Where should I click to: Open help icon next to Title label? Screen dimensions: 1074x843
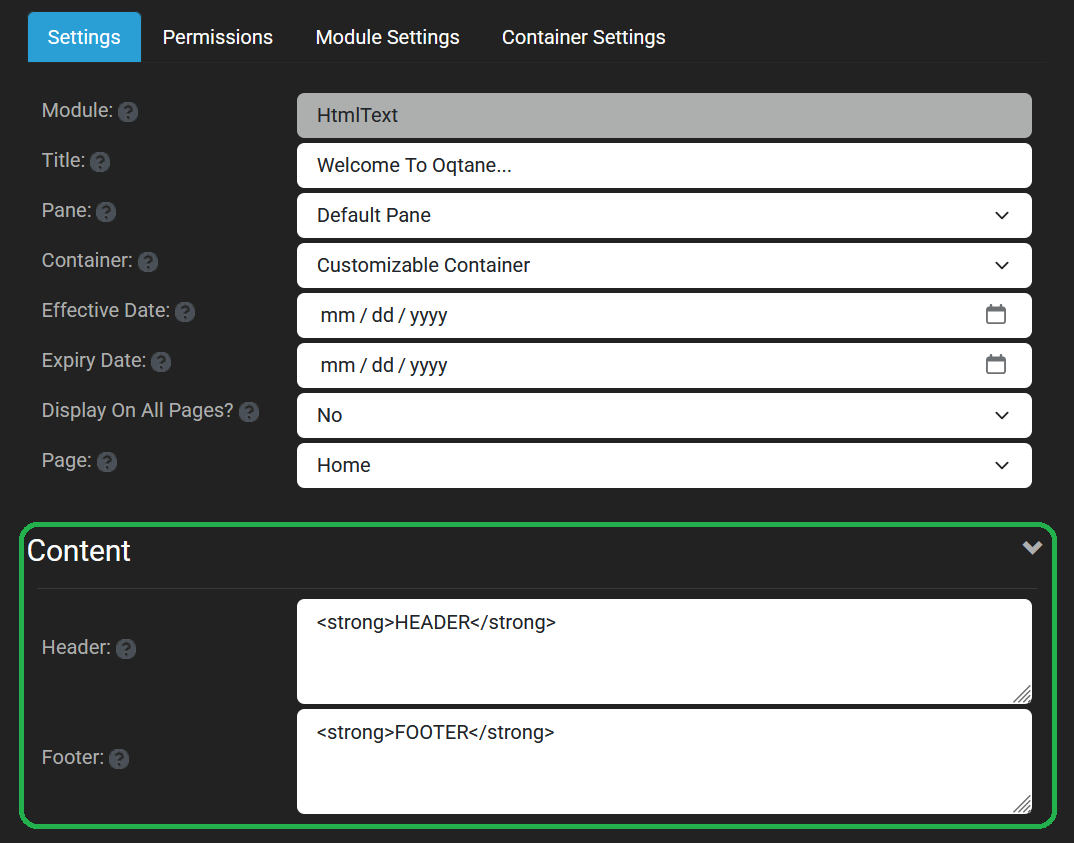[100, 162]
